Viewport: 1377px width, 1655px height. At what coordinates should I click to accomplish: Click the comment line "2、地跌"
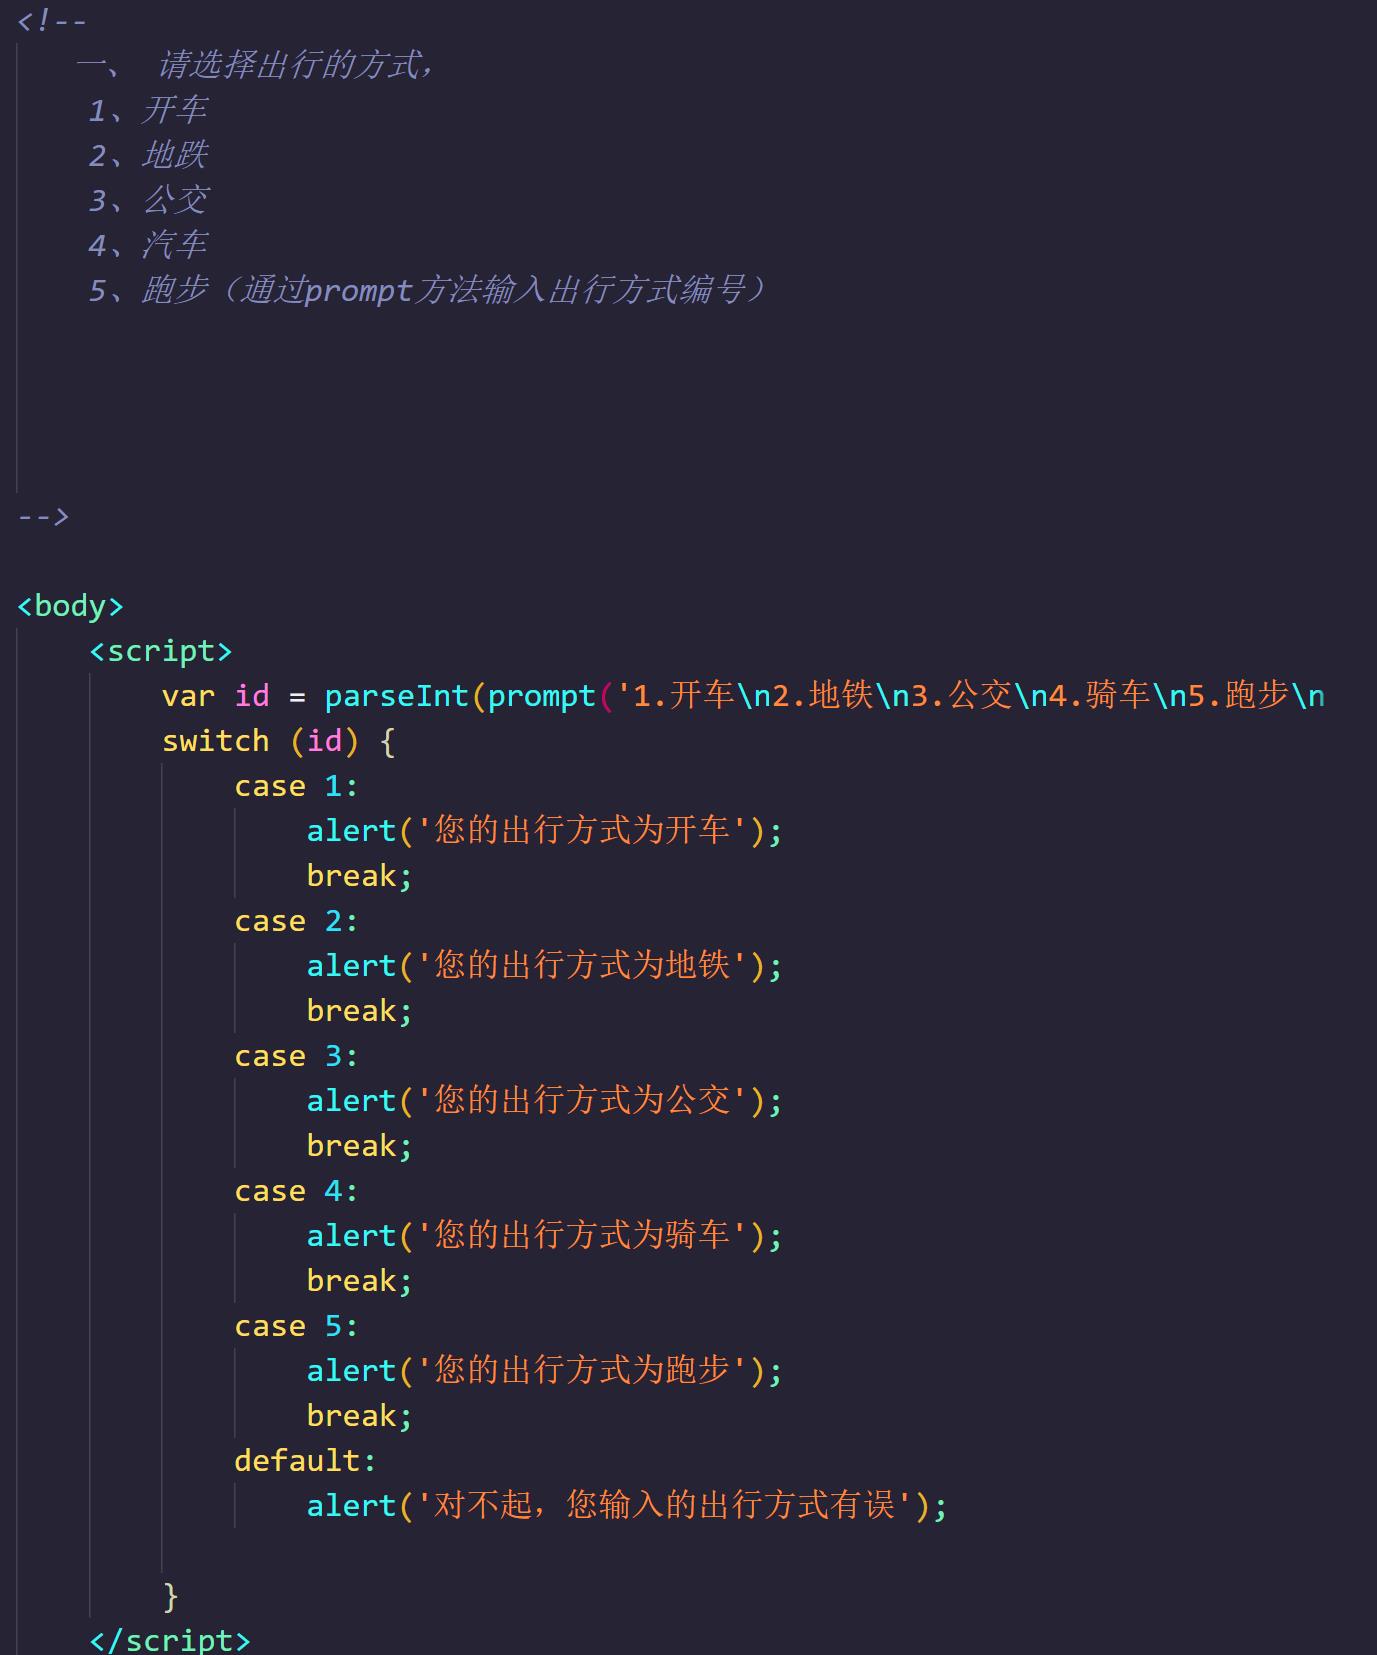coord(147,155)
